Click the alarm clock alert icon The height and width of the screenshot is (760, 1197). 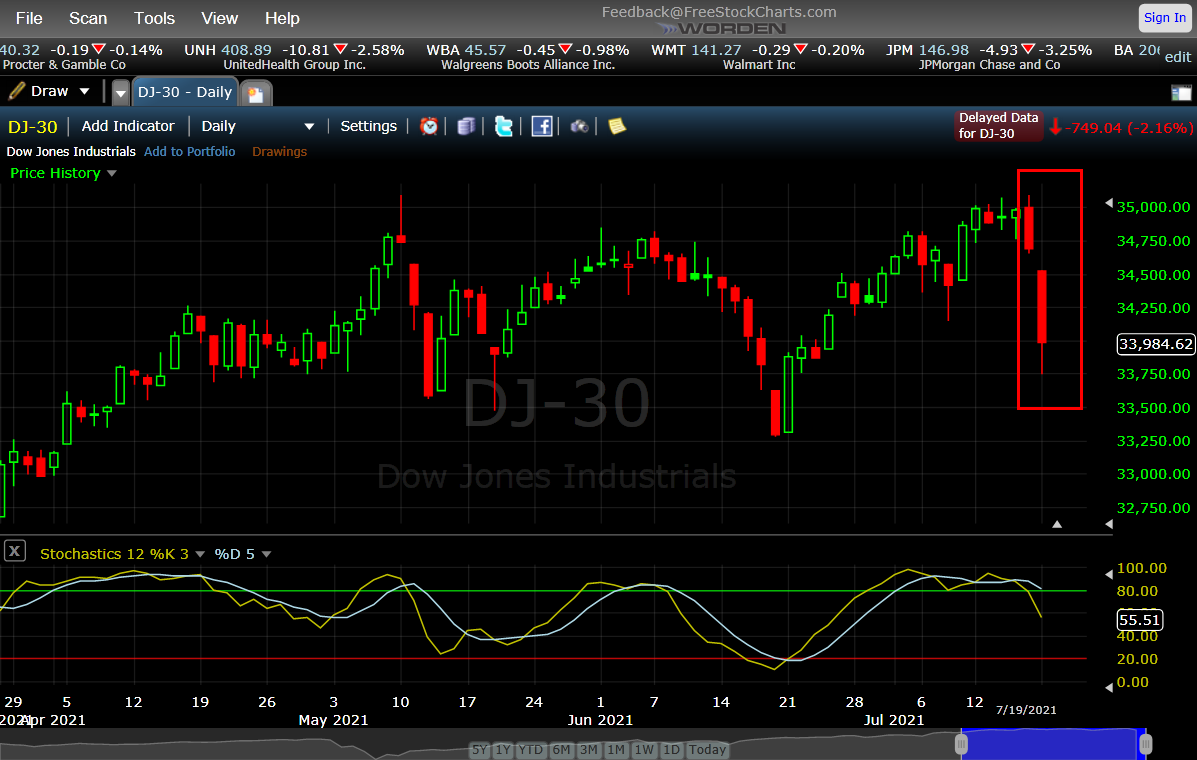click(x=429, y=126)
